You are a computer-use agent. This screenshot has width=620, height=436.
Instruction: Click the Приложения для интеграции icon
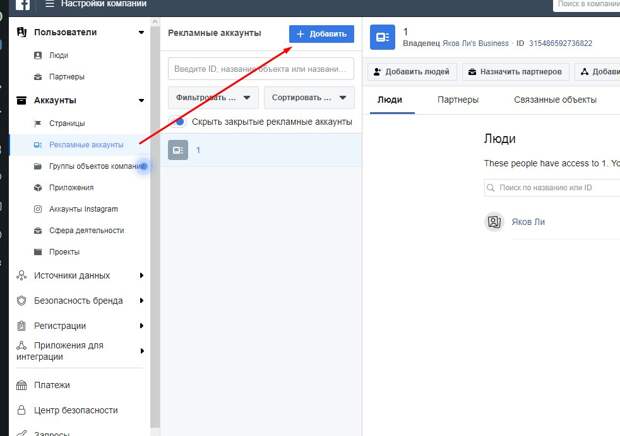tap(21, 345)
